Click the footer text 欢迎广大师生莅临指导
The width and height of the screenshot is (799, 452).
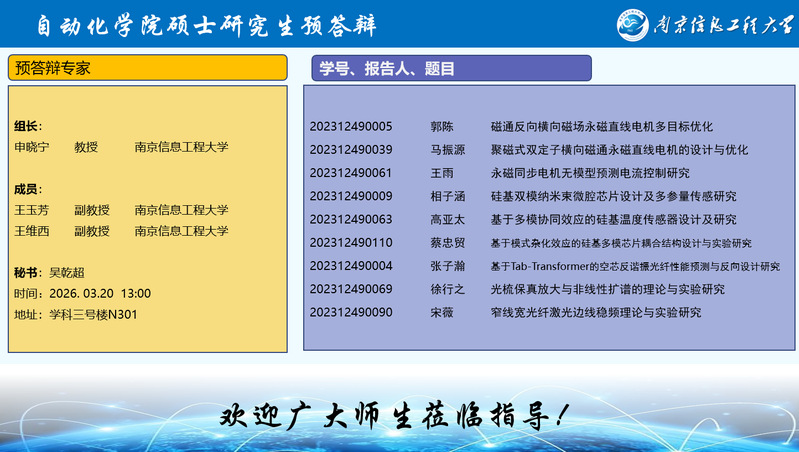click(x=397, y=413)
